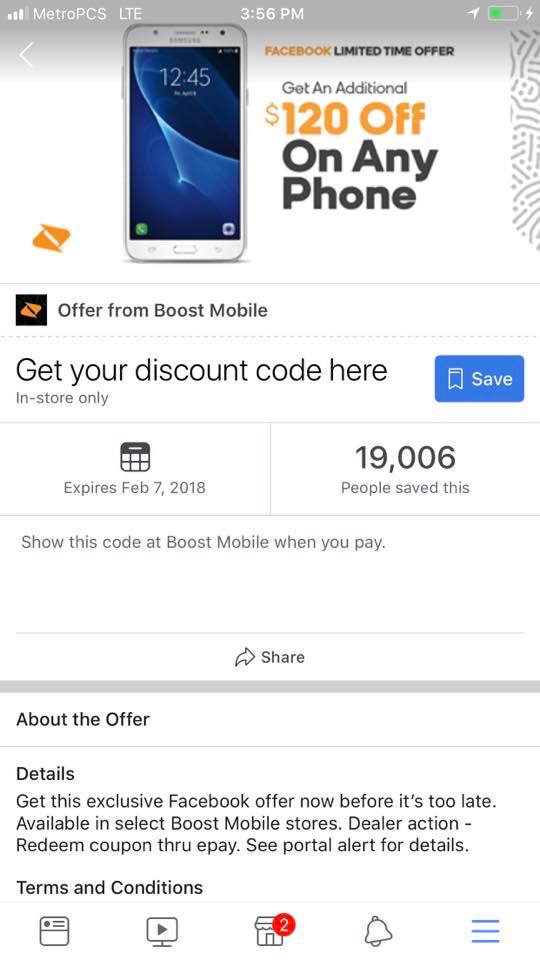
Task: Open the News Feed tab icon
Action: point(54,931)
